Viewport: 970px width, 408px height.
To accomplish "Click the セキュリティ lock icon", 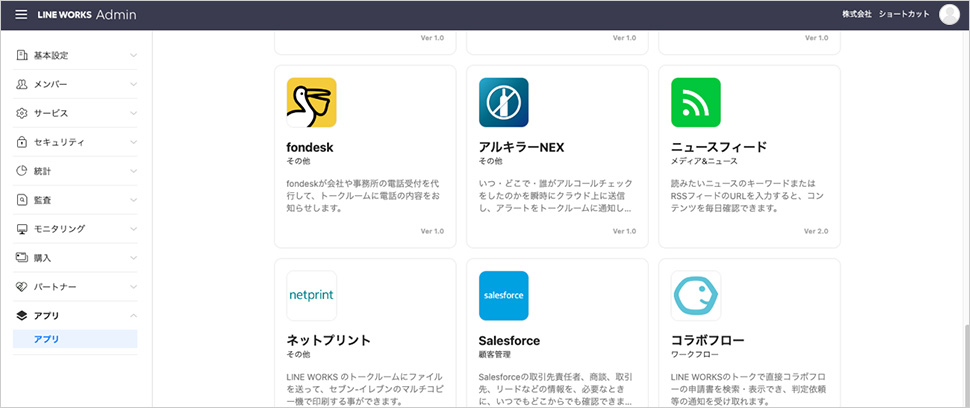I will point(22,142).
